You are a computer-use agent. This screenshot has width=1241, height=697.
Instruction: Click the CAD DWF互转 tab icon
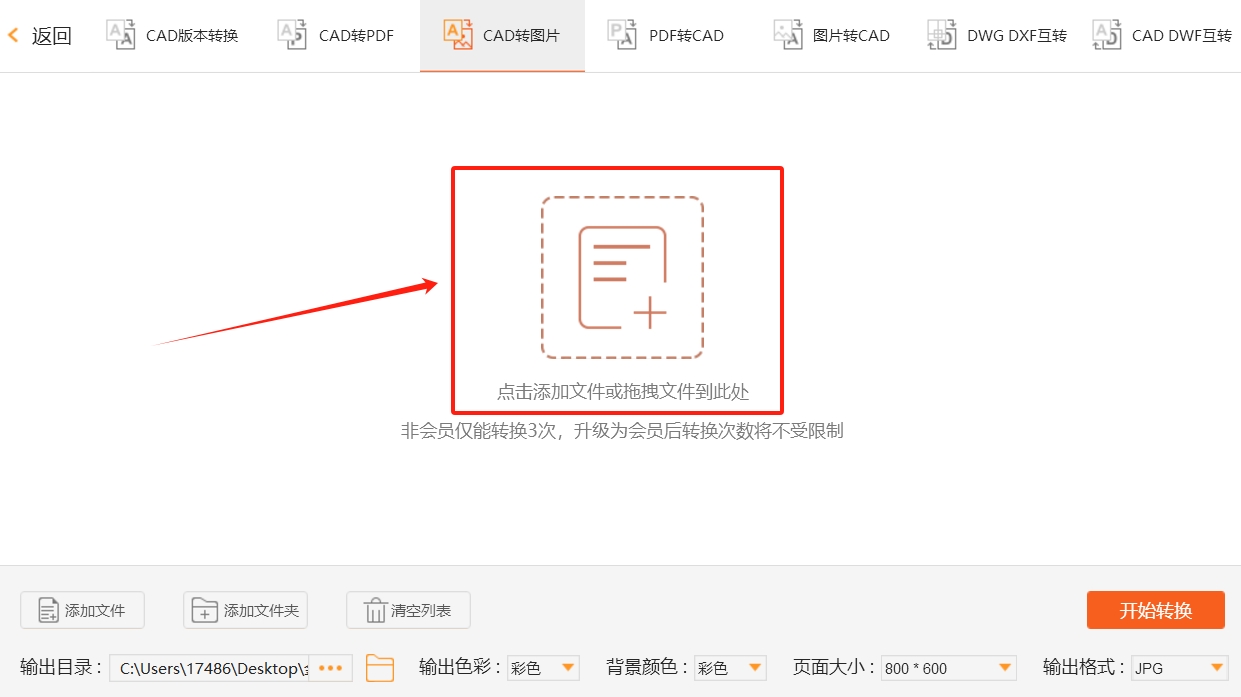[1107, 35]
